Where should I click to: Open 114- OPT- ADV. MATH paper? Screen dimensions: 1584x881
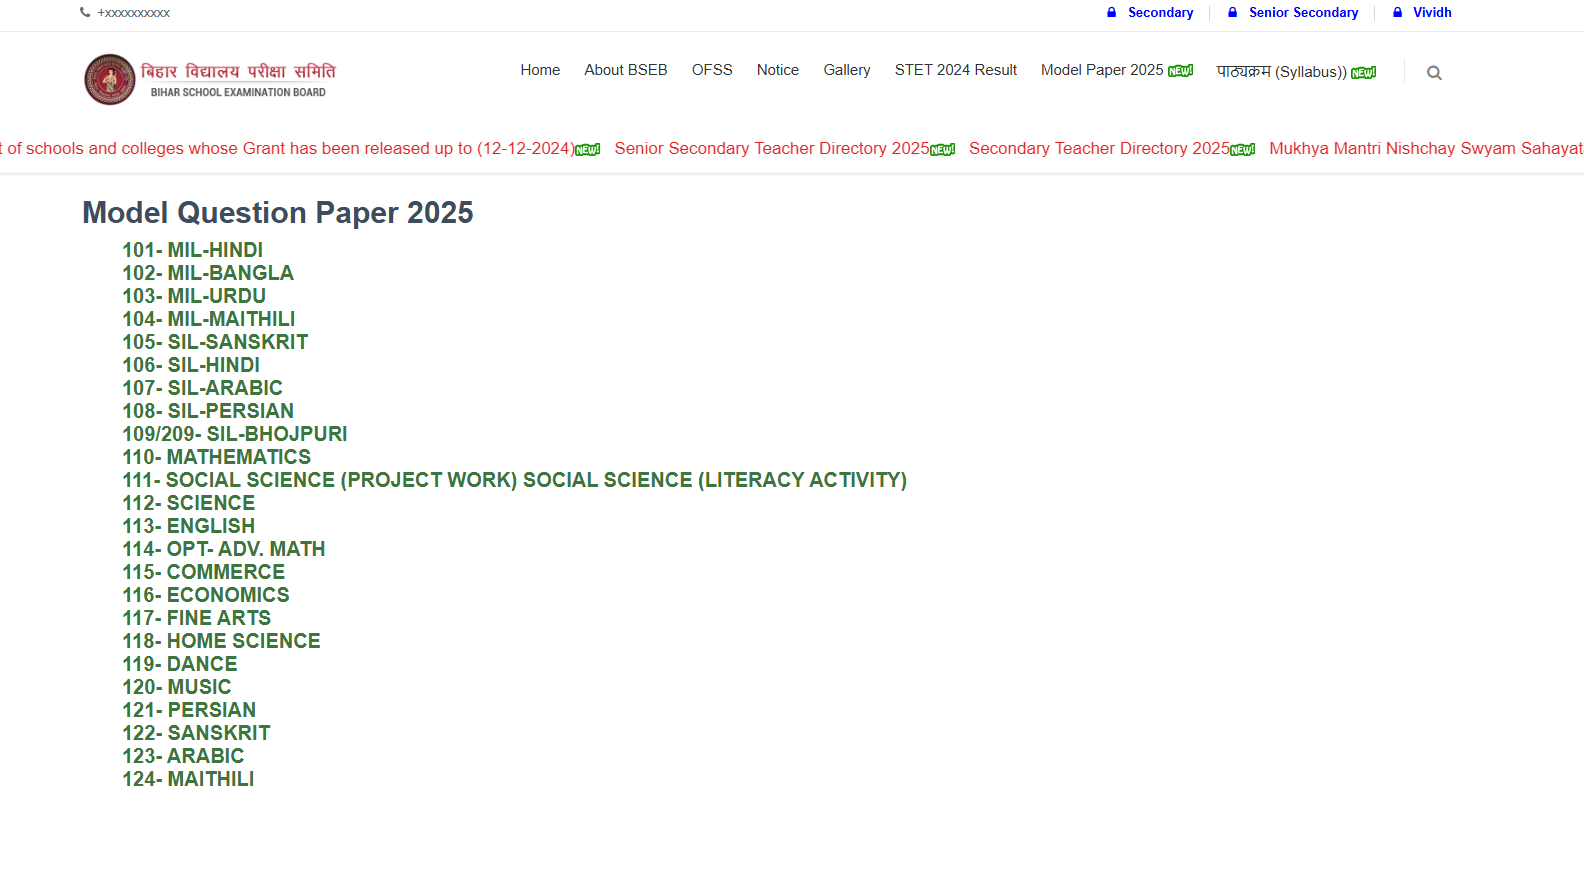coord(224,549)
